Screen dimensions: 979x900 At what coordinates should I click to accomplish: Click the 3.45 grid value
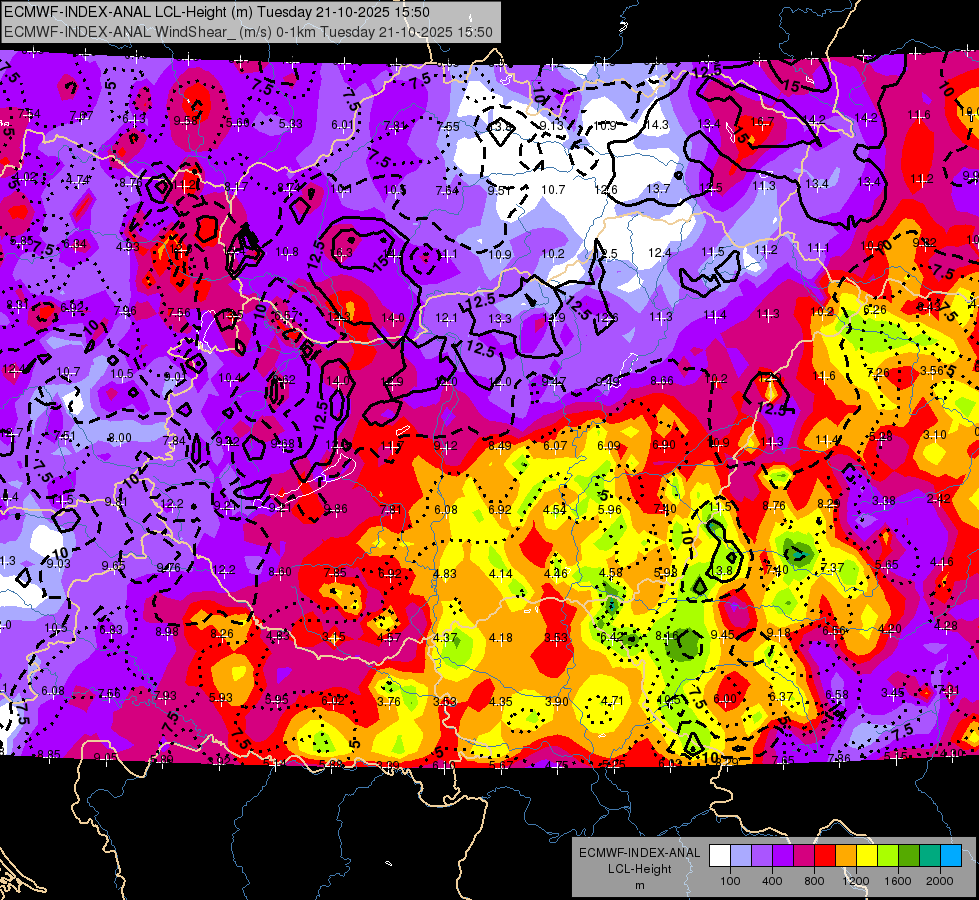[893, 692]
